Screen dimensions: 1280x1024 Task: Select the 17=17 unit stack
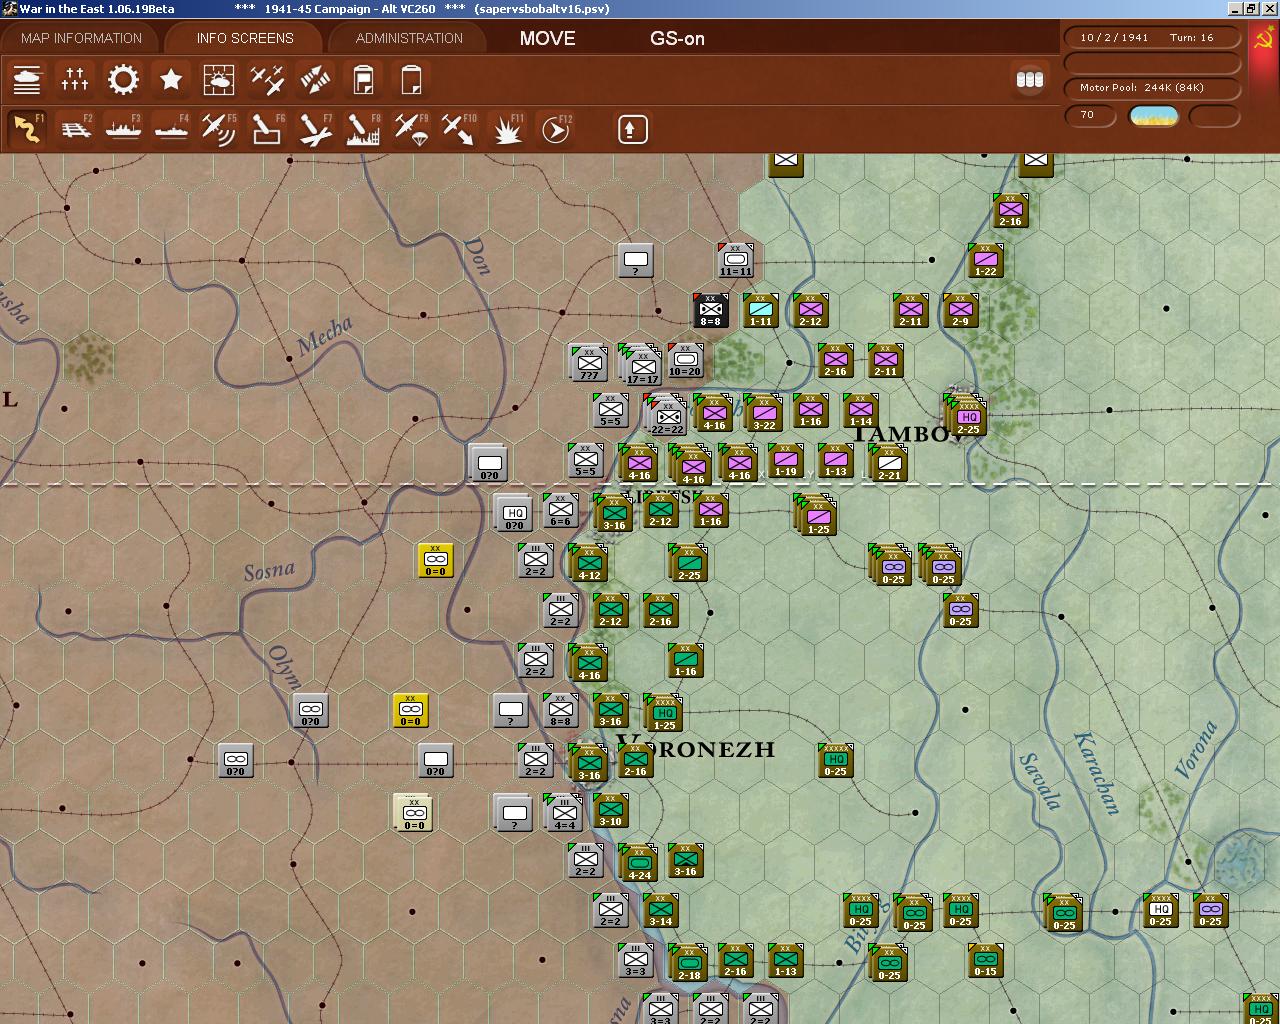(641, 366)
